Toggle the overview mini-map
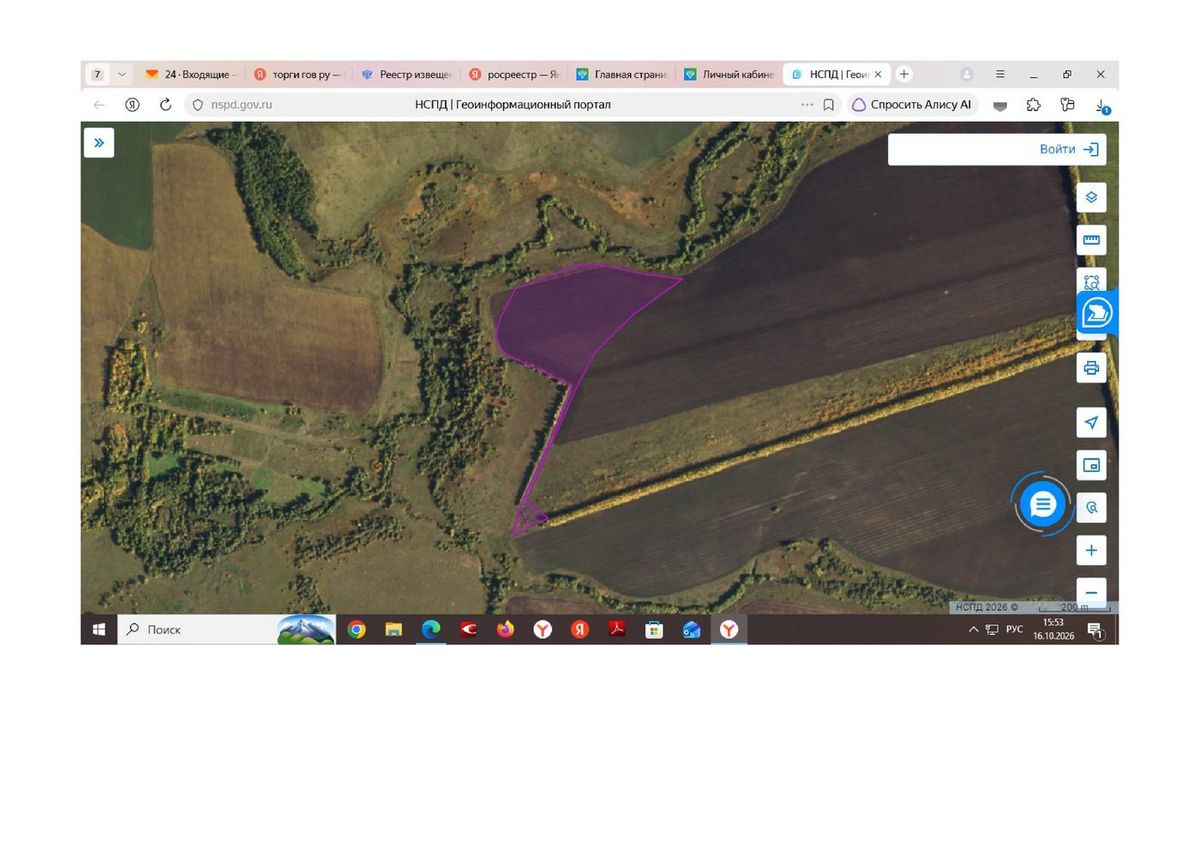This screenshot has height=849, width=1200. click(1091, 465)
